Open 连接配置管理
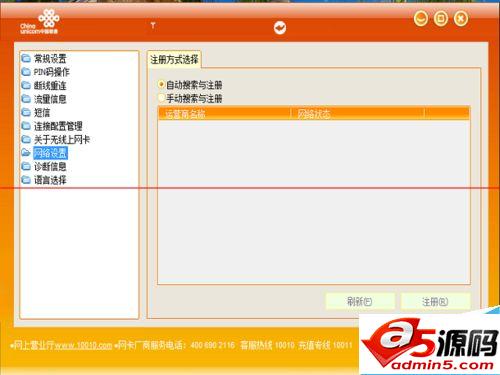 pos(58,126)
